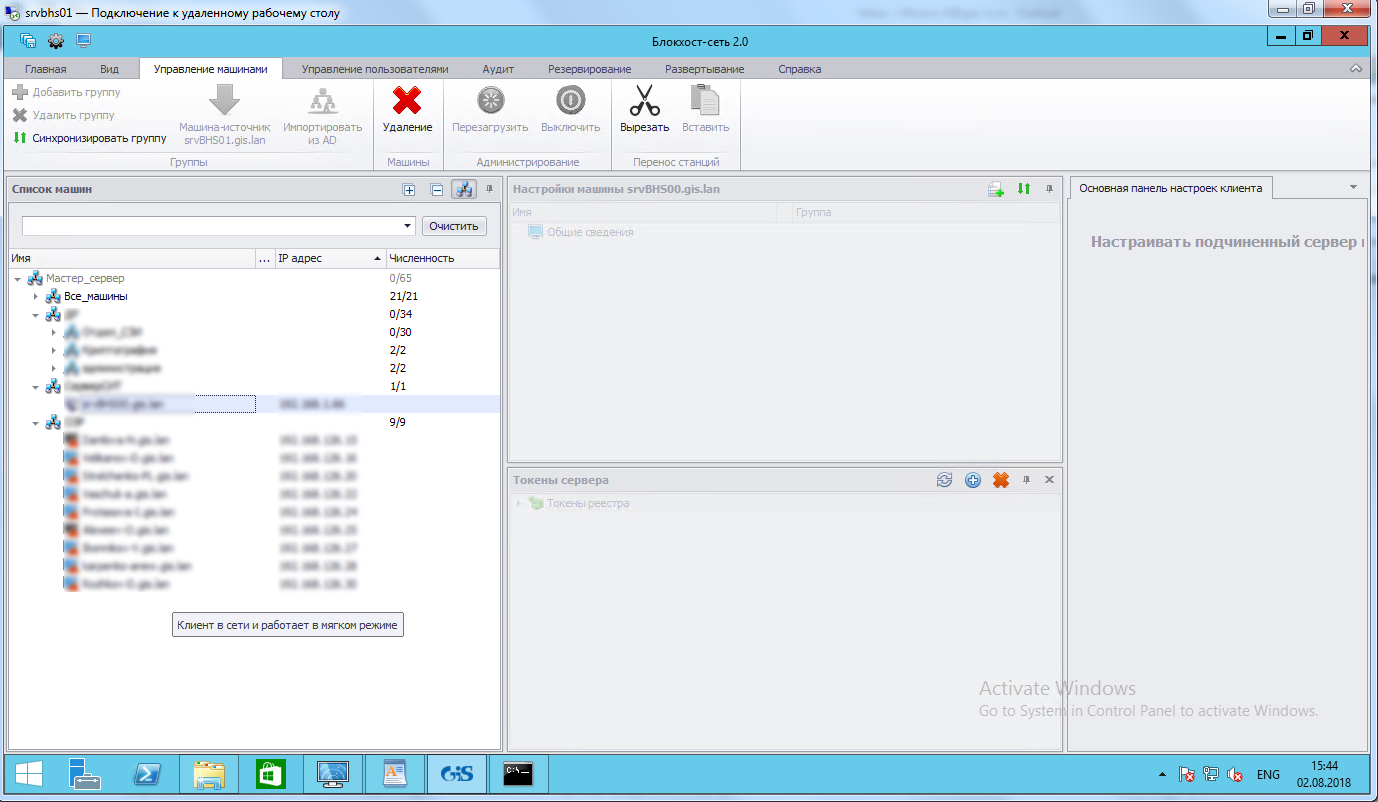1378x802 pixels.
Task: Open the client settings panel dropdown arrow
Action: click(1353, 187)
